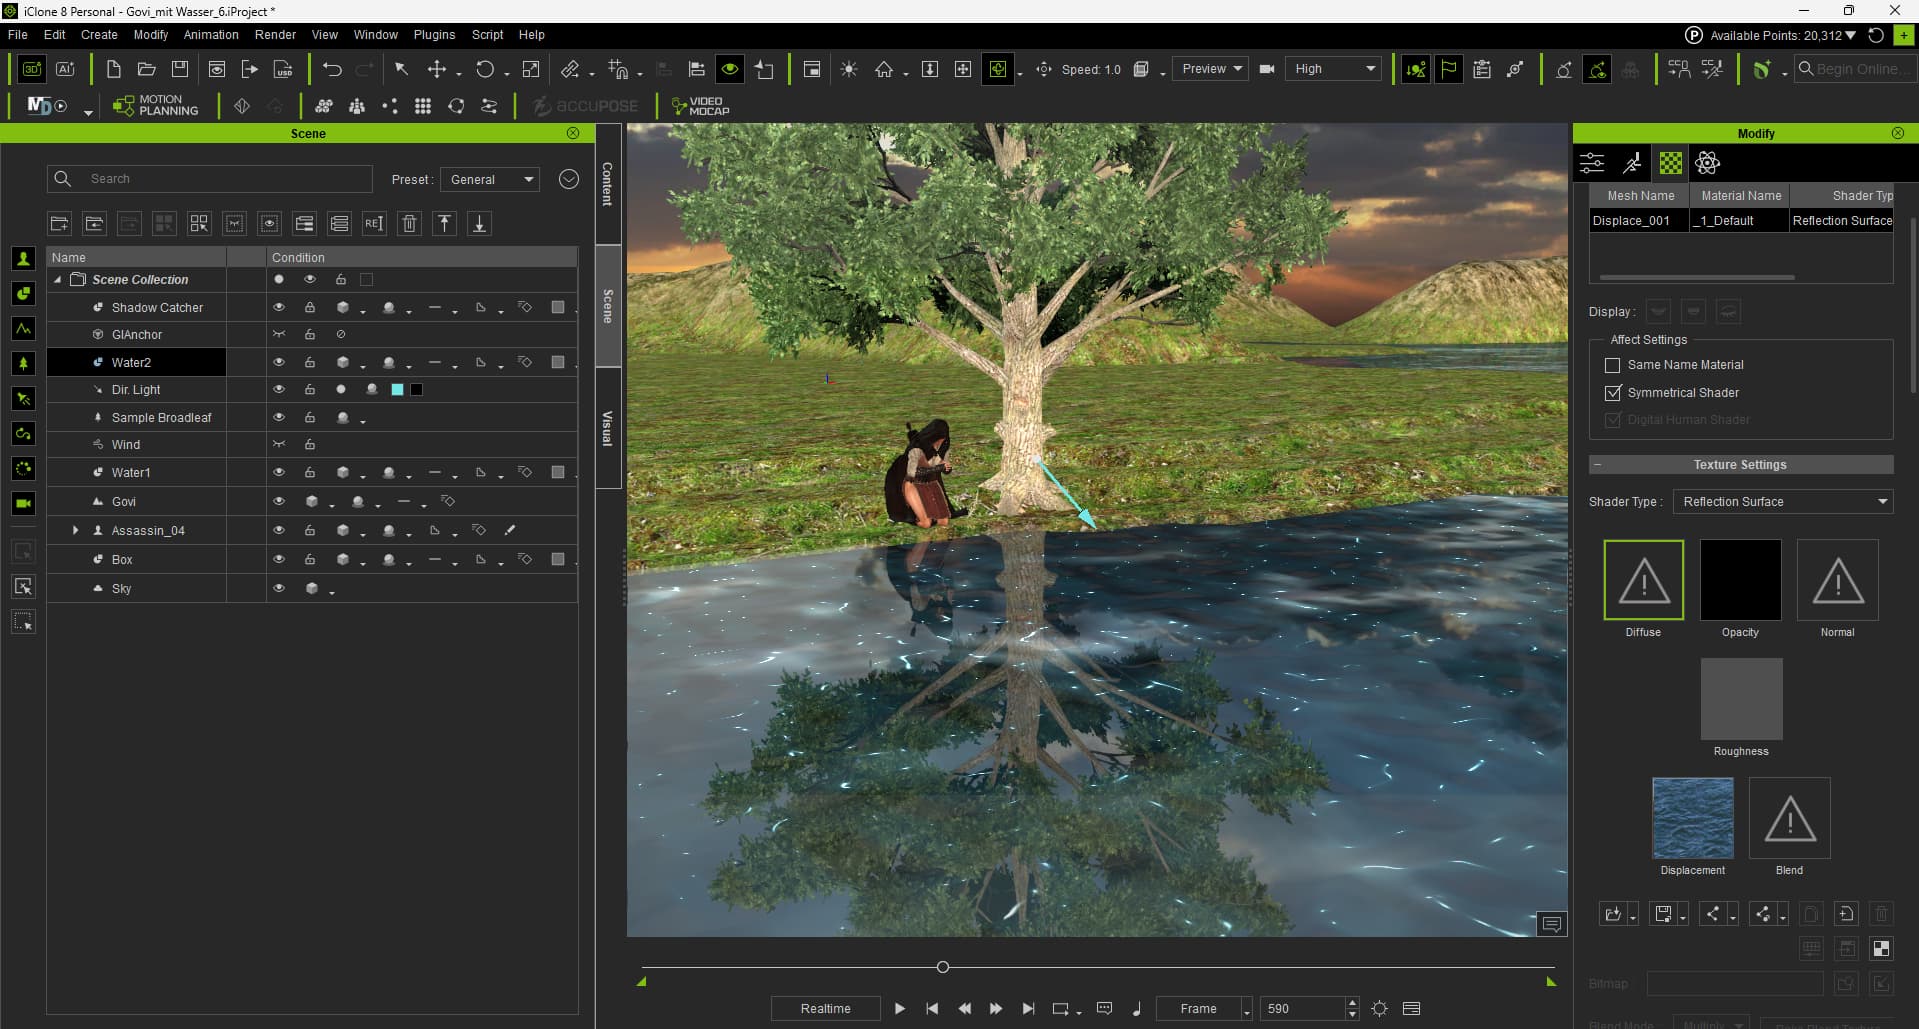Viewport: 1919px width, 1029px height.
Task: Enable the Same Name Material checkbox
Action: tap(1612, 365)
